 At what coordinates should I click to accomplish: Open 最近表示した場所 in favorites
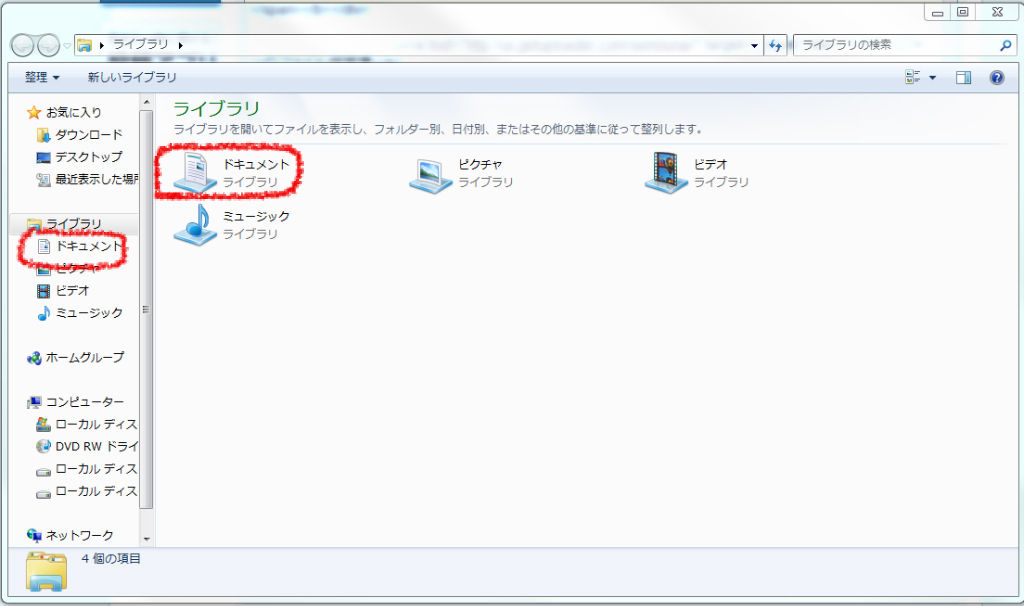point(97,179)
